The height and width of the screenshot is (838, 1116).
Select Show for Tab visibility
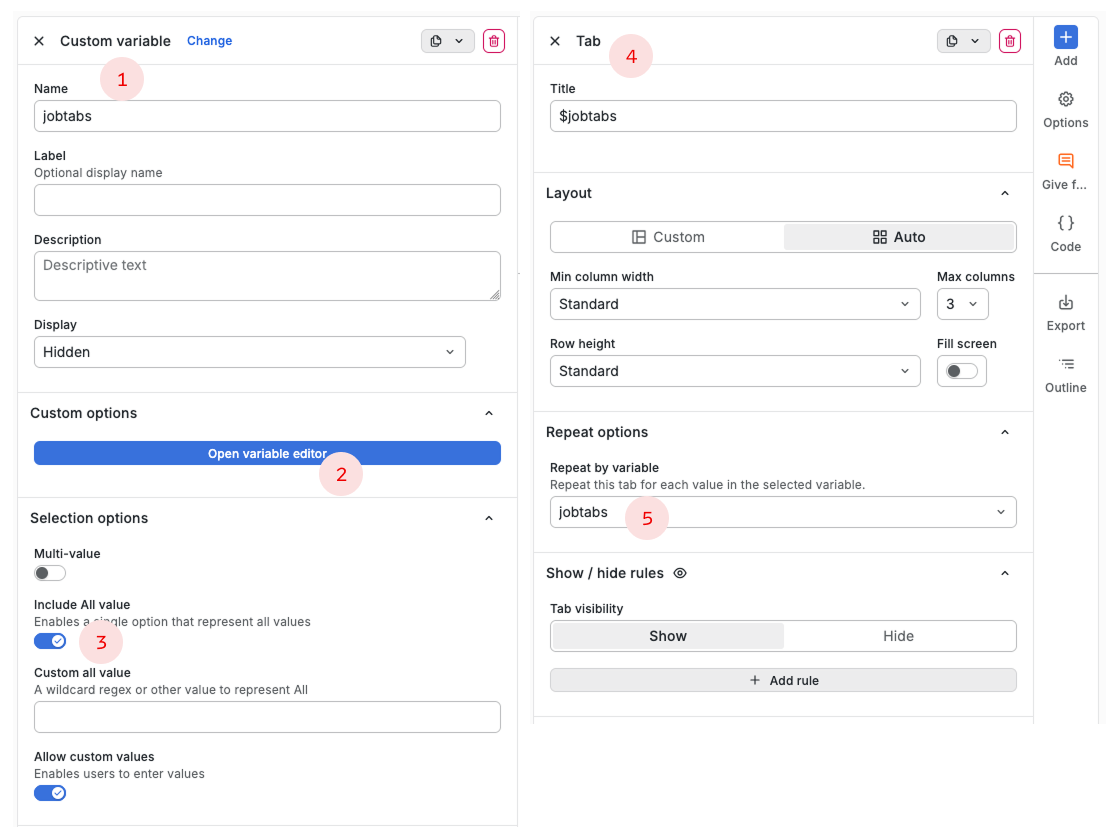[668, 636]
